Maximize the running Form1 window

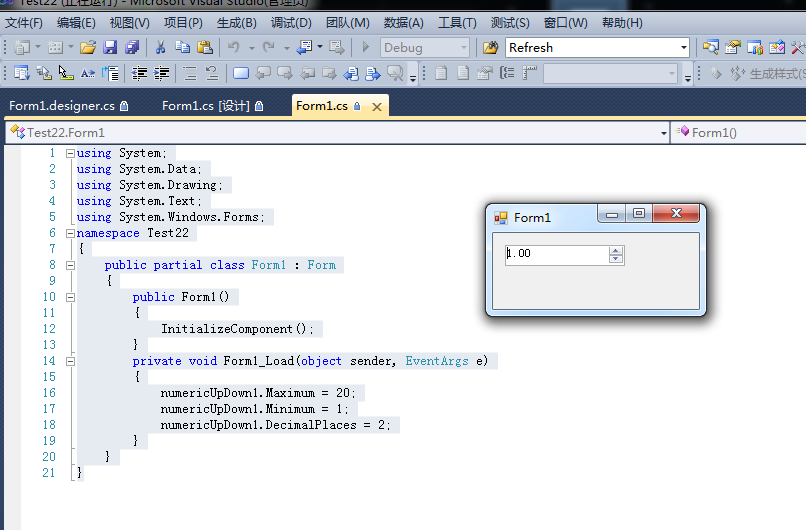pyautogui.click(x=639, y=213)
